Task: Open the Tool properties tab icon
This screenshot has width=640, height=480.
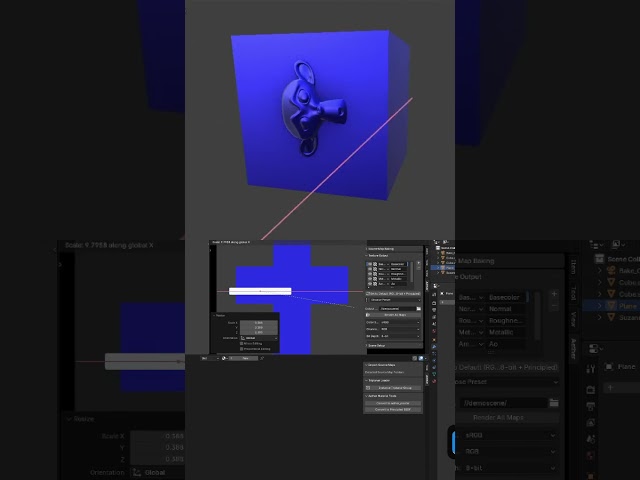Action: coord(434,294)
